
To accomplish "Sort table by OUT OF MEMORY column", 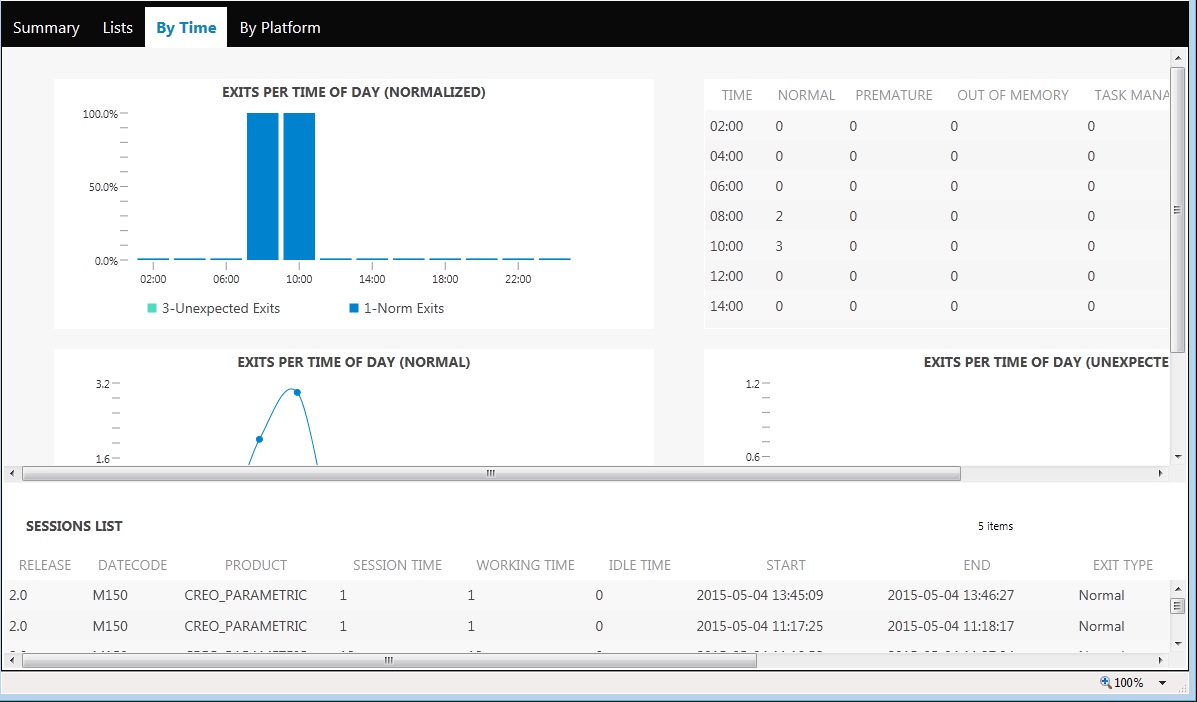I will tap(1013, 95).
